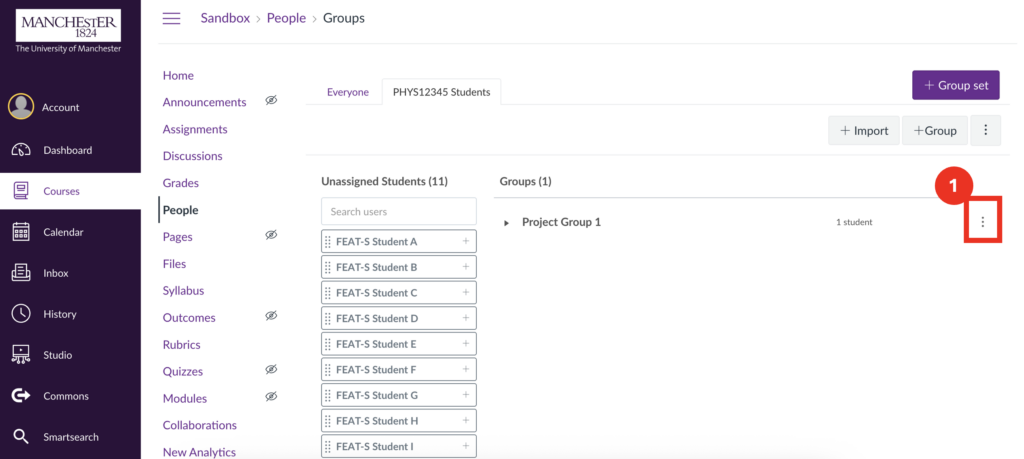Open Project Group 1 options kebab menu
Viewport: 1024px width, 459px height.
point(983,222)
